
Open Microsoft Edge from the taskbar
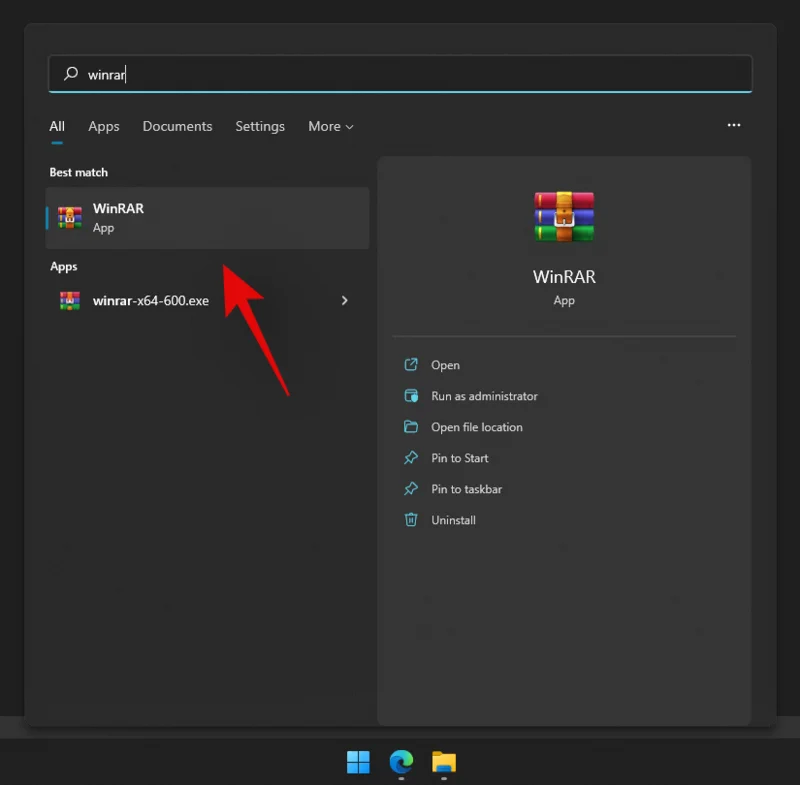tap(401, 762)
